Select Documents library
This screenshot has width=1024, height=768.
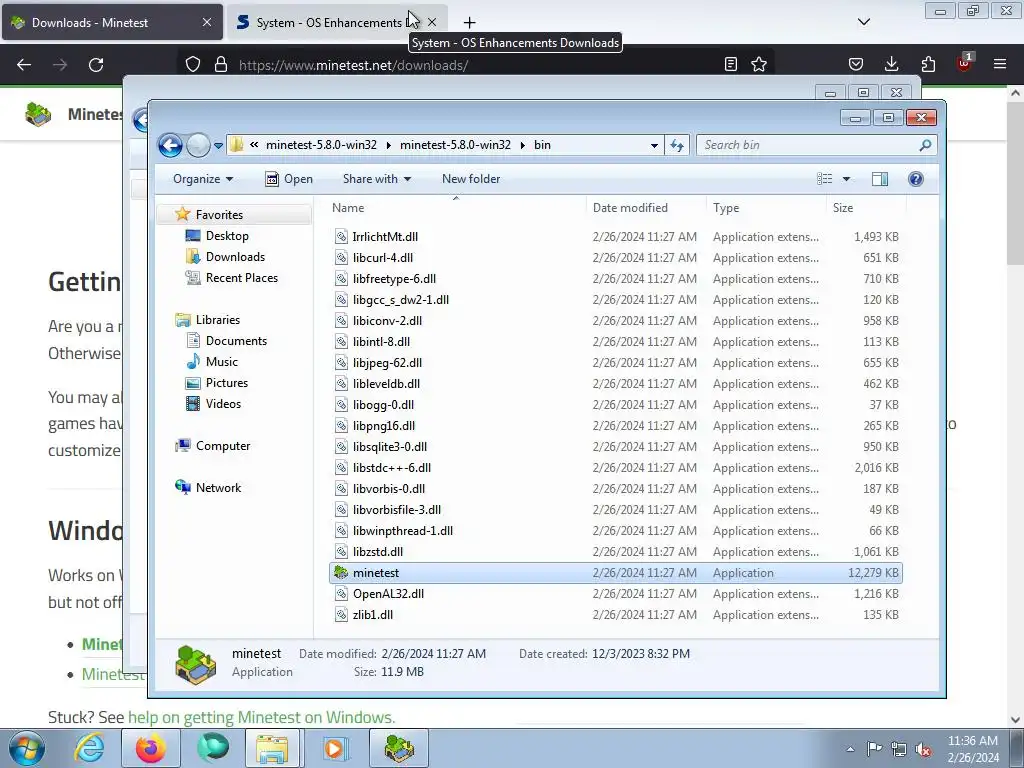236,341
